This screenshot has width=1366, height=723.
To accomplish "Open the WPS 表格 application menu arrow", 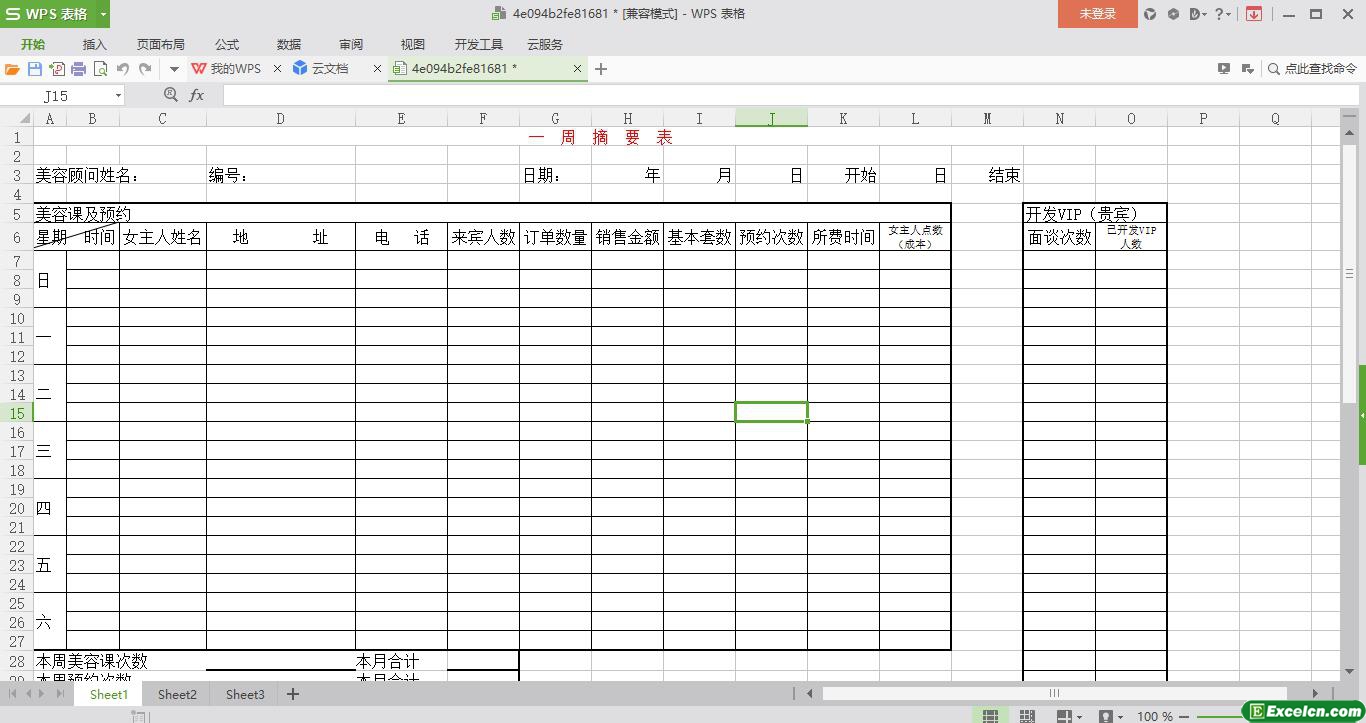I will pyautogui.click(x=103, y=14).
